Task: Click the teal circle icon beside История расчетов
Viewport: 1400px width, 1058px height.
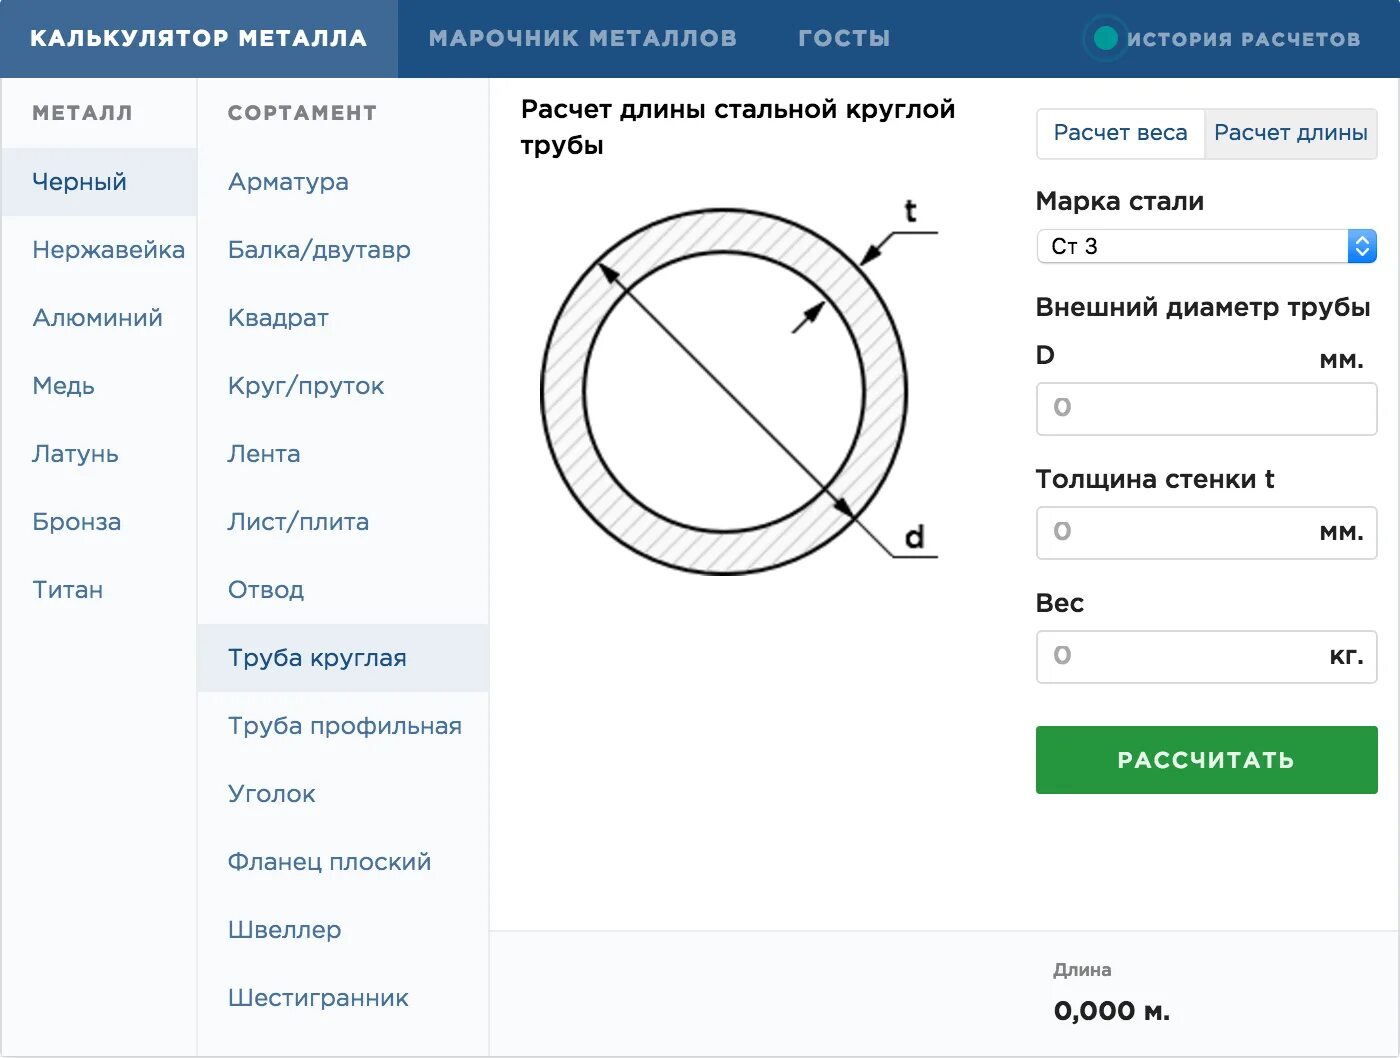Action: pyautogui.click(x=1105, y=38)
